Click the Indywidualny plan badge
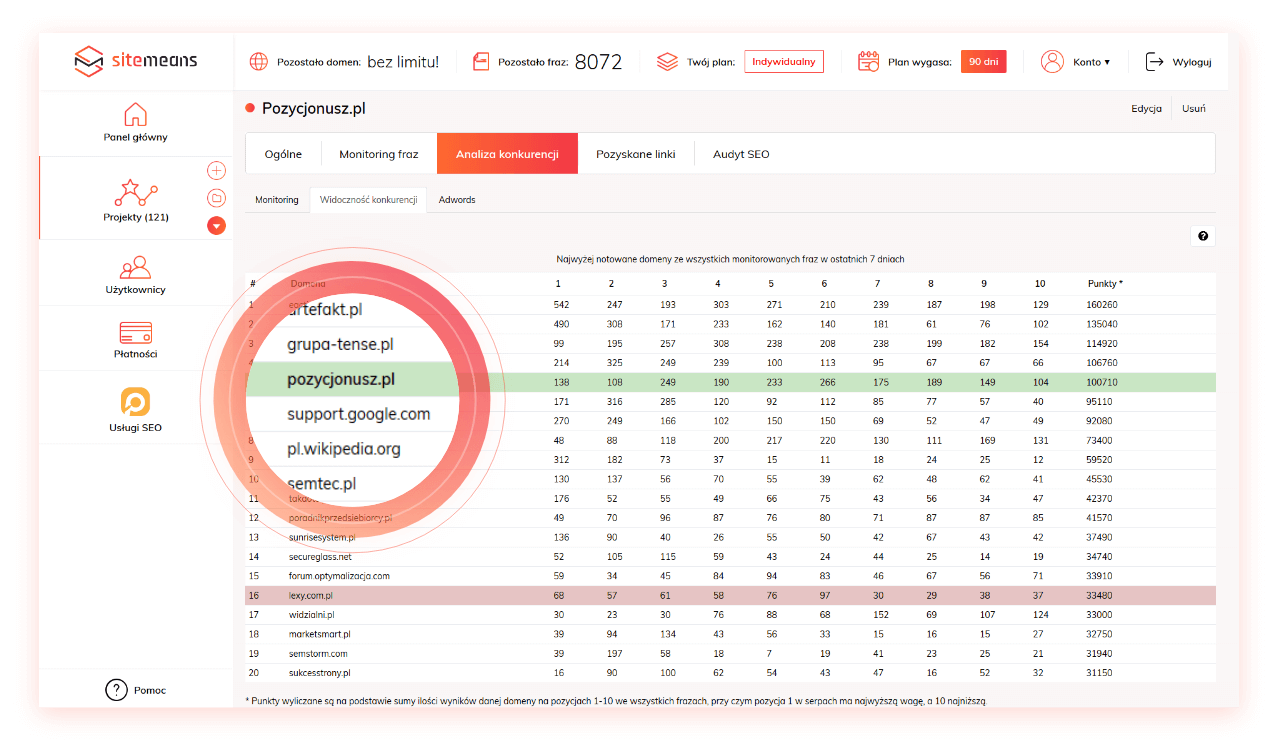Screen dimensions: 1278x753 pyautogui.click(x=784, y=62)
